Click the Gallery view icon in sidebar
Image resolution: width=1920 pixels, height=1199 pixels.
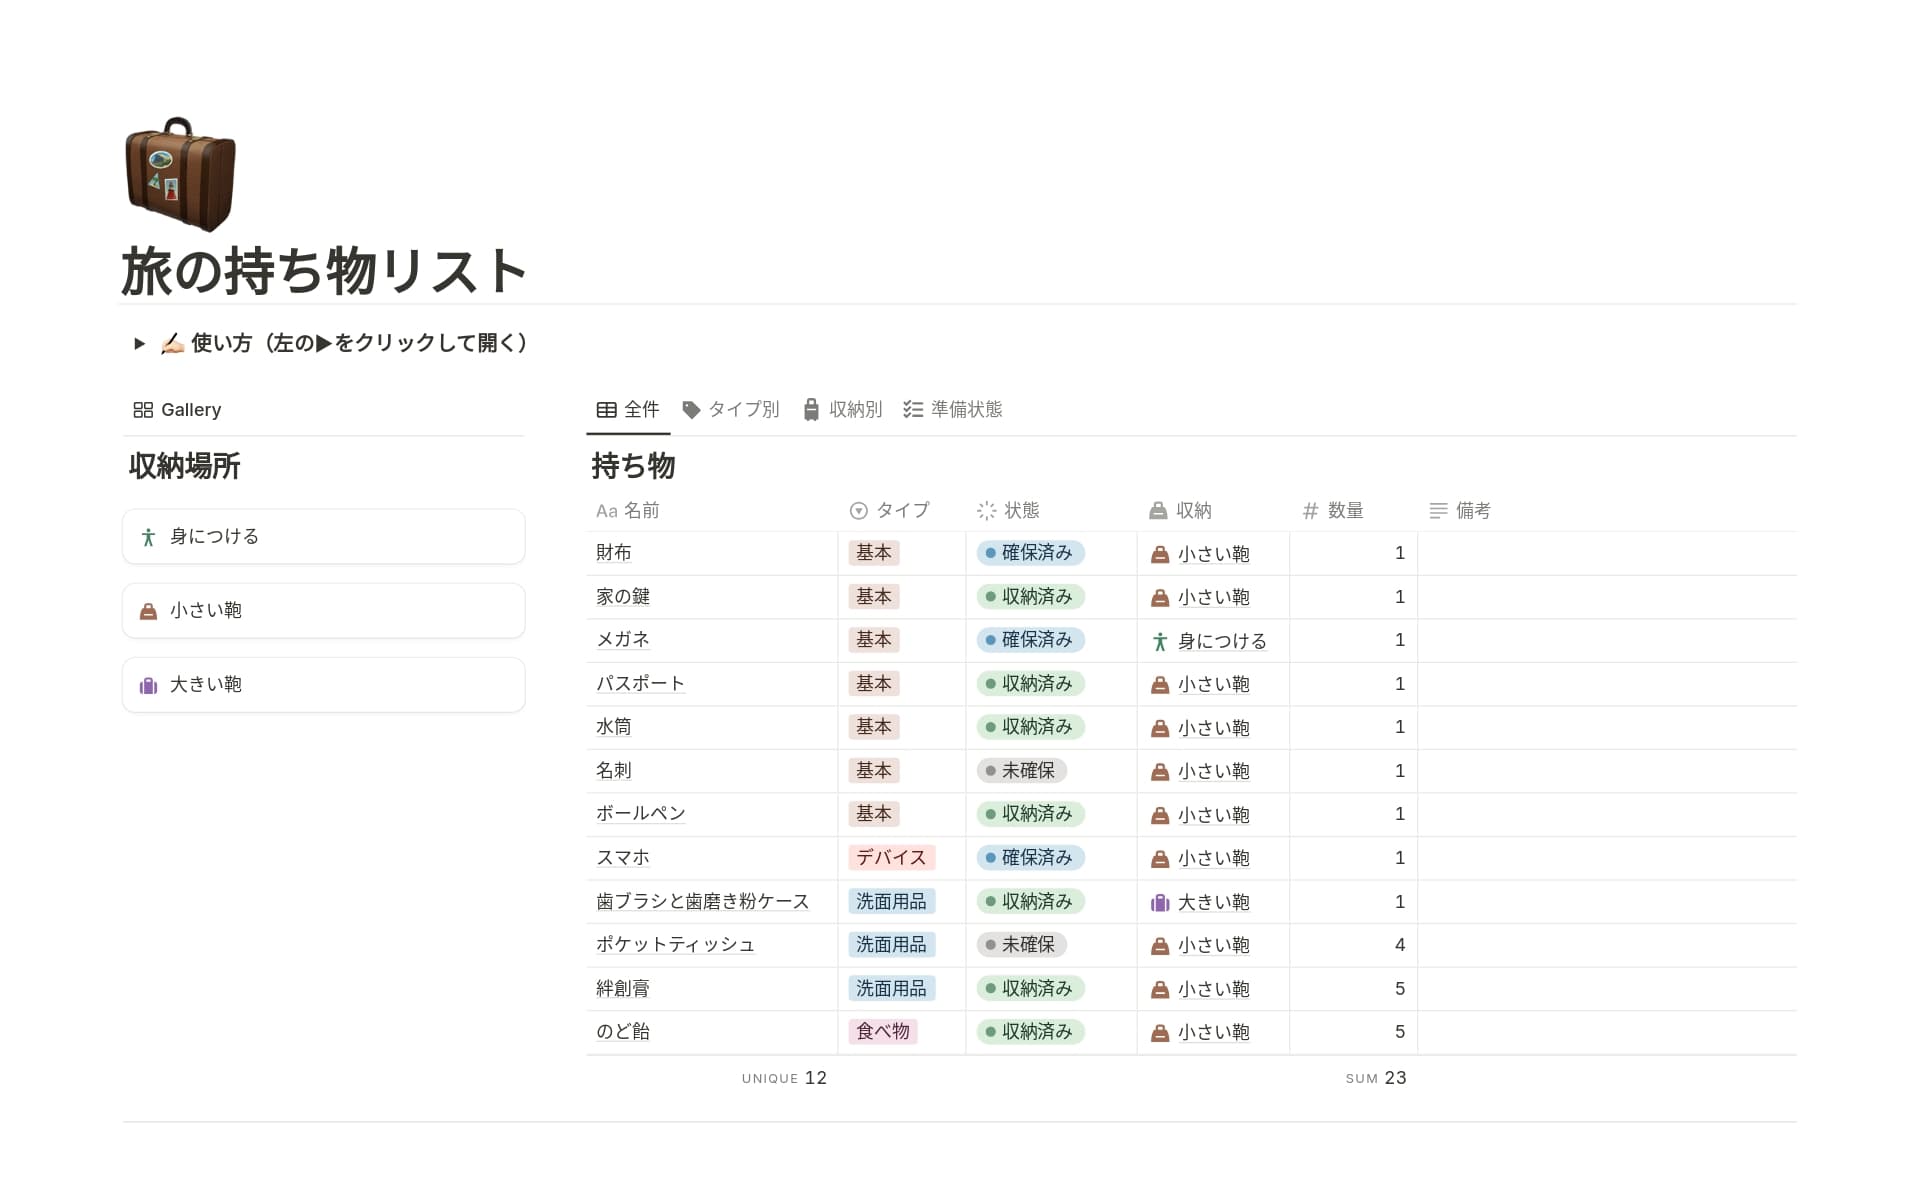coord(143,409)
